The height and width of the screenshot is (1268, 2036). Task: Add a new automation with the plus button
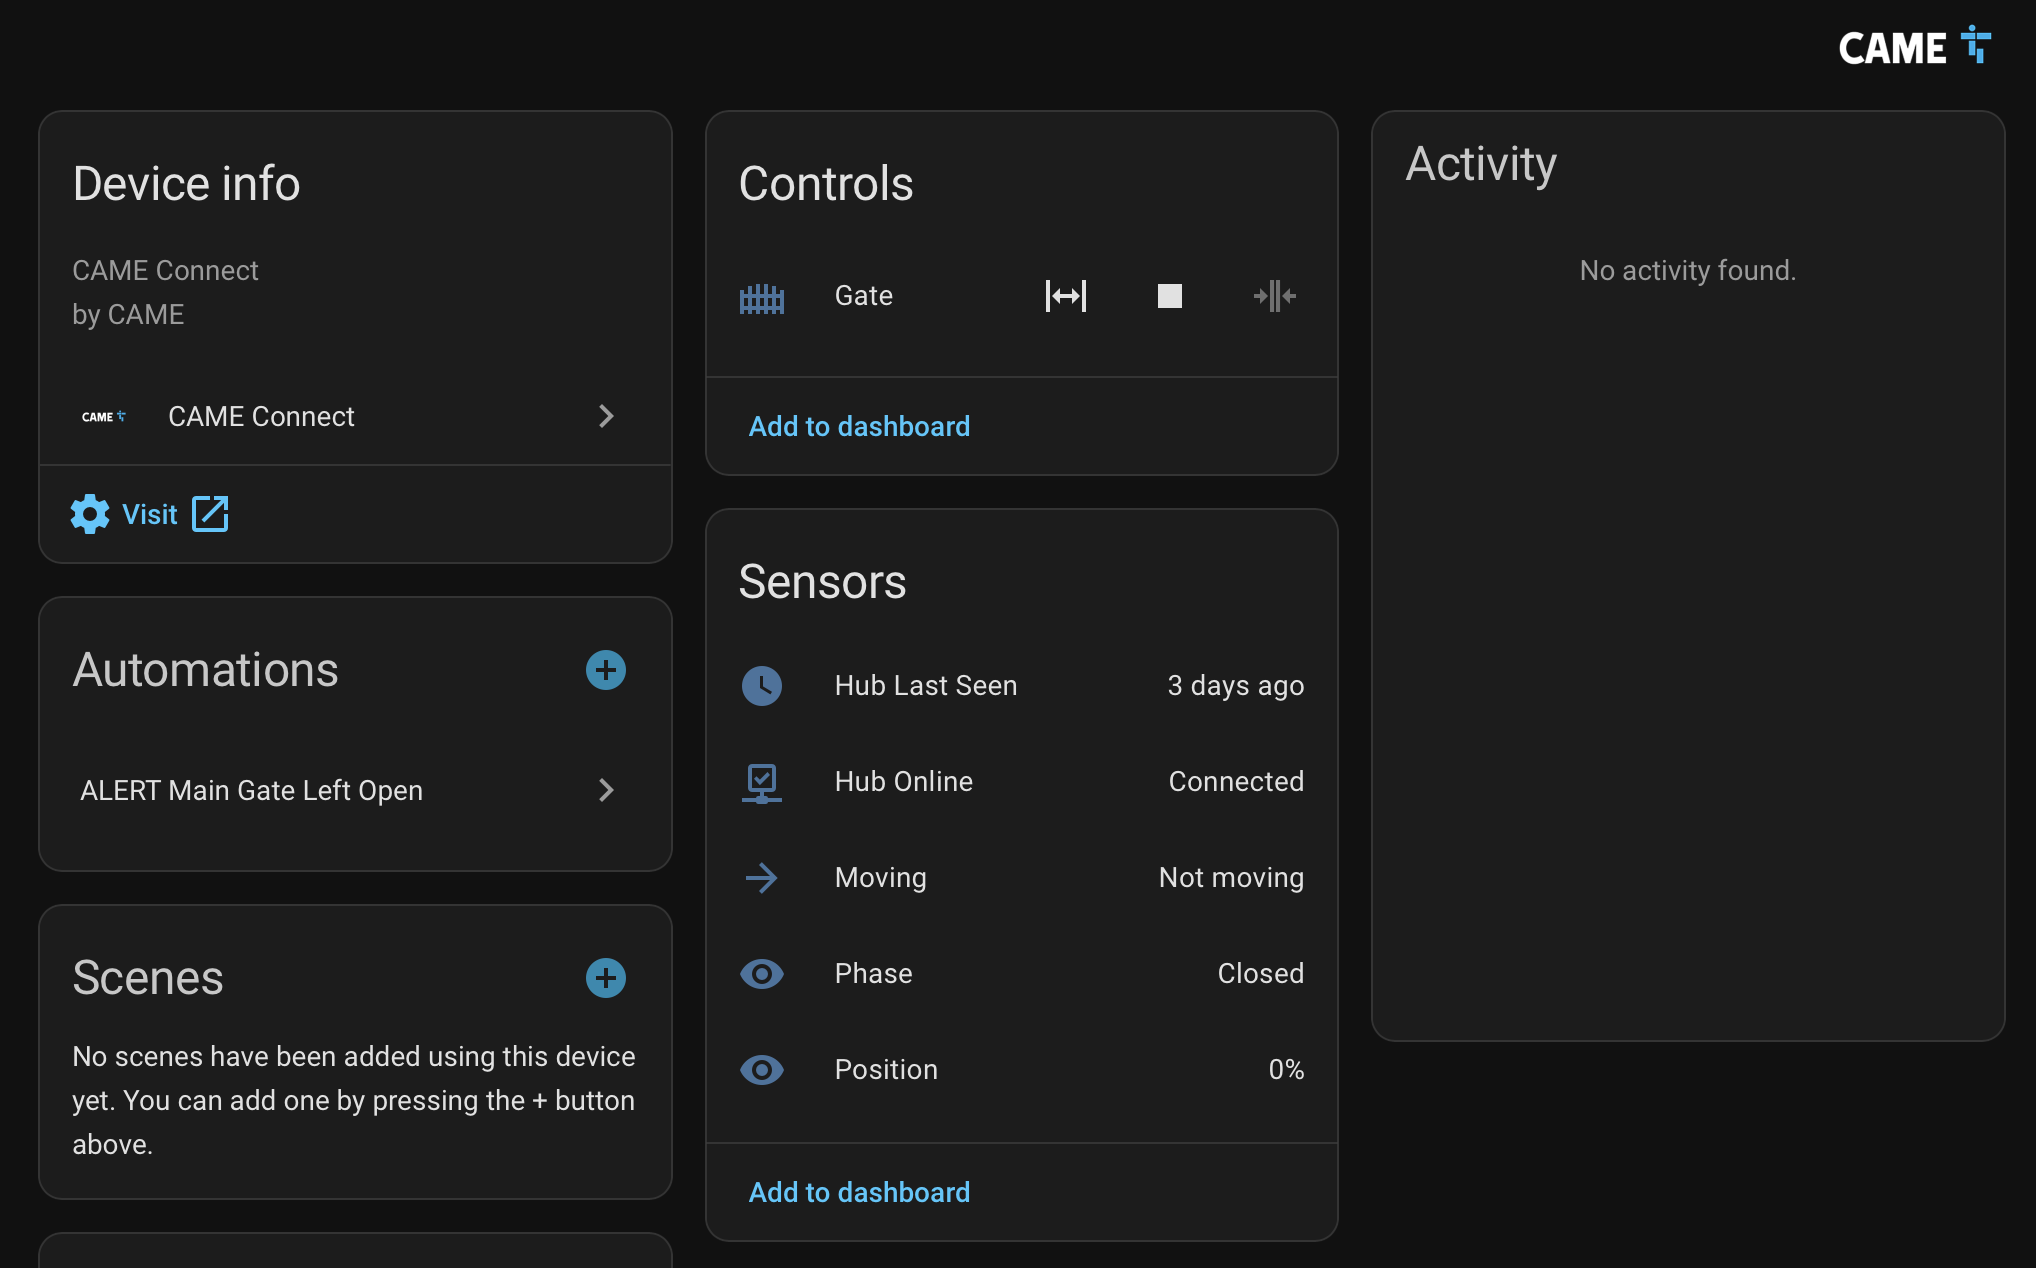tap(606, 670)
